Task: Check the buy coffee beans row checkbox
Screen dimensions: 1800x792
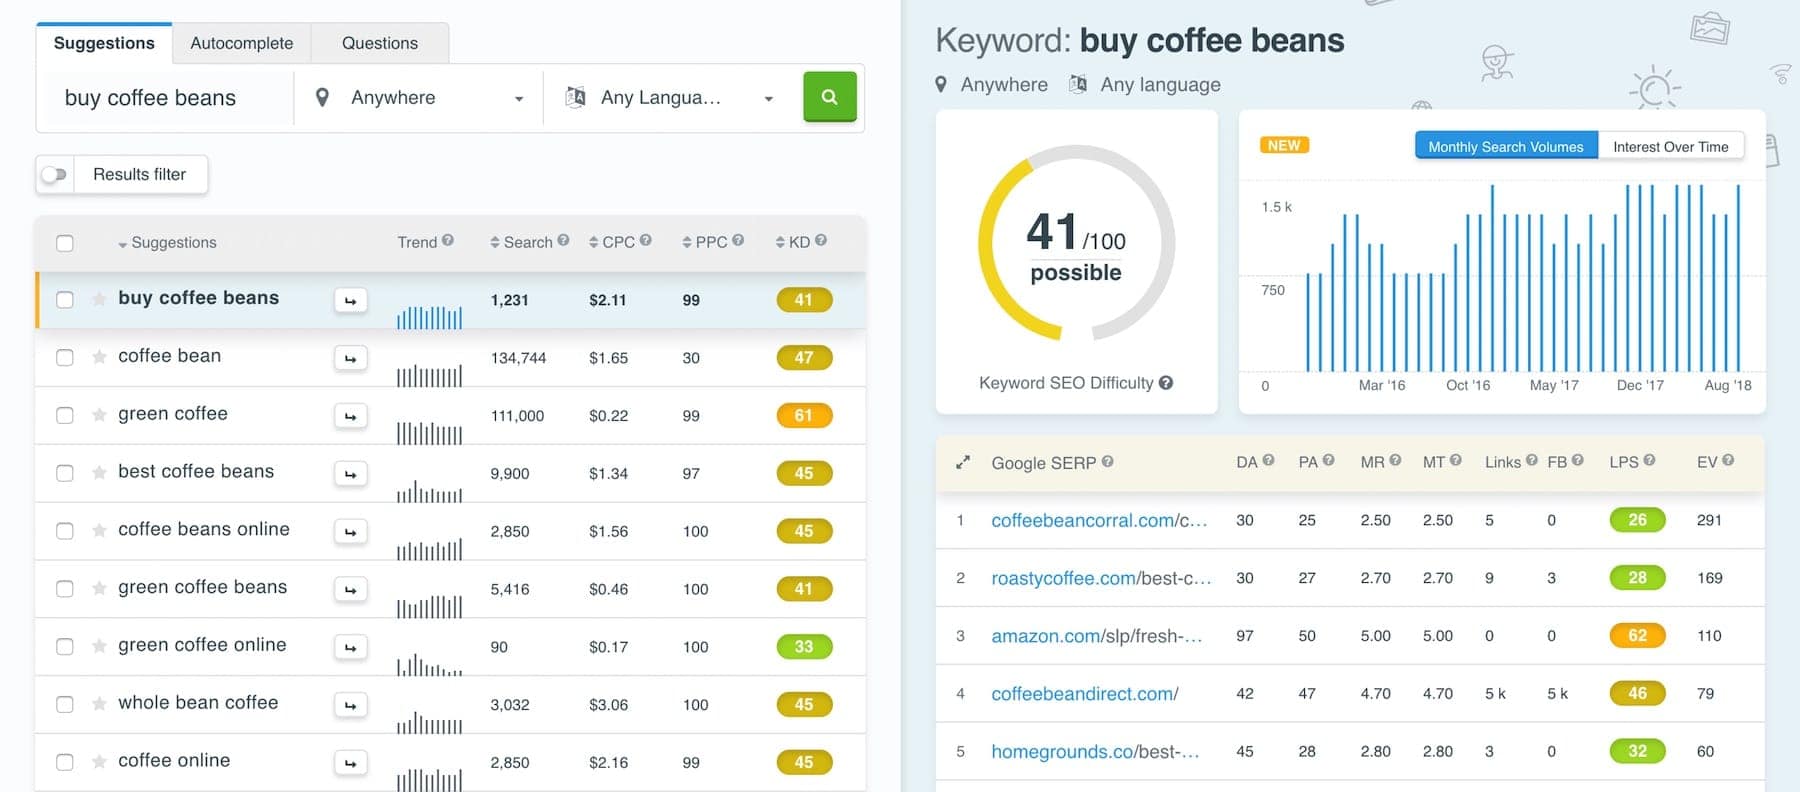Action: tap(65, 300)
